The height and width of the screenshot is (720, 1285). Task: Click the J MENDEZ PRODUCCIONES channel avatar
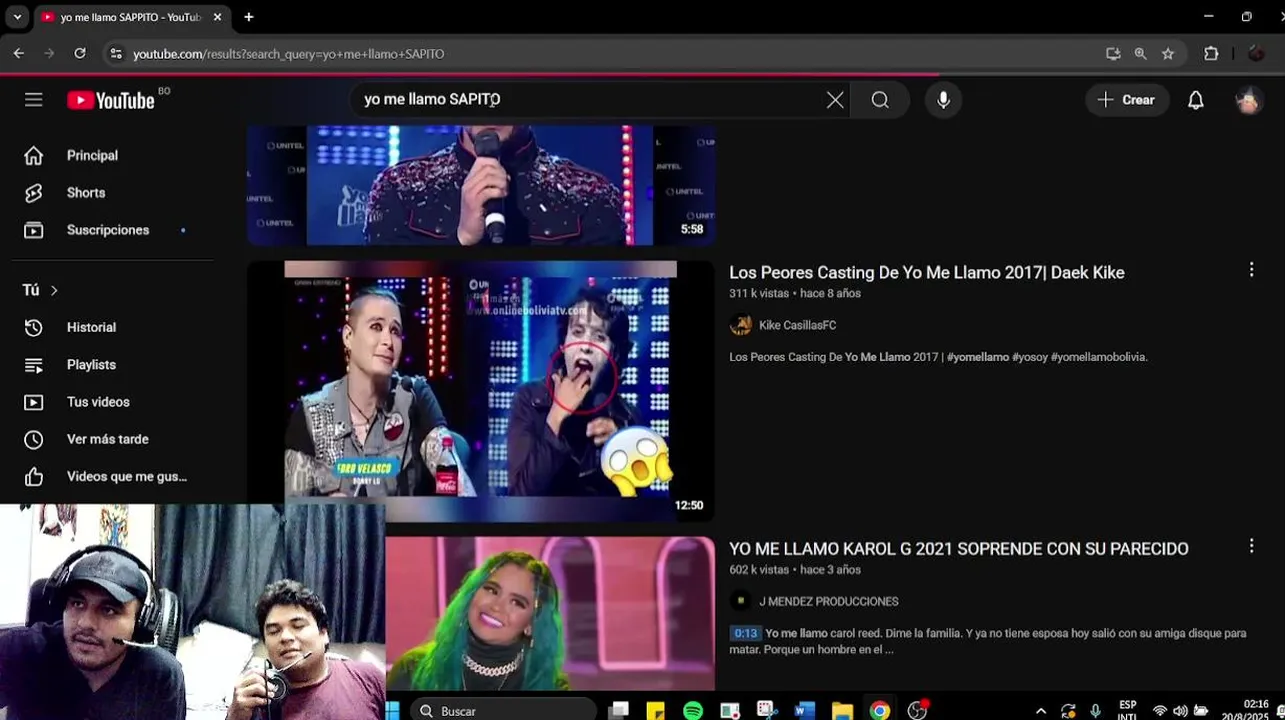741,601
